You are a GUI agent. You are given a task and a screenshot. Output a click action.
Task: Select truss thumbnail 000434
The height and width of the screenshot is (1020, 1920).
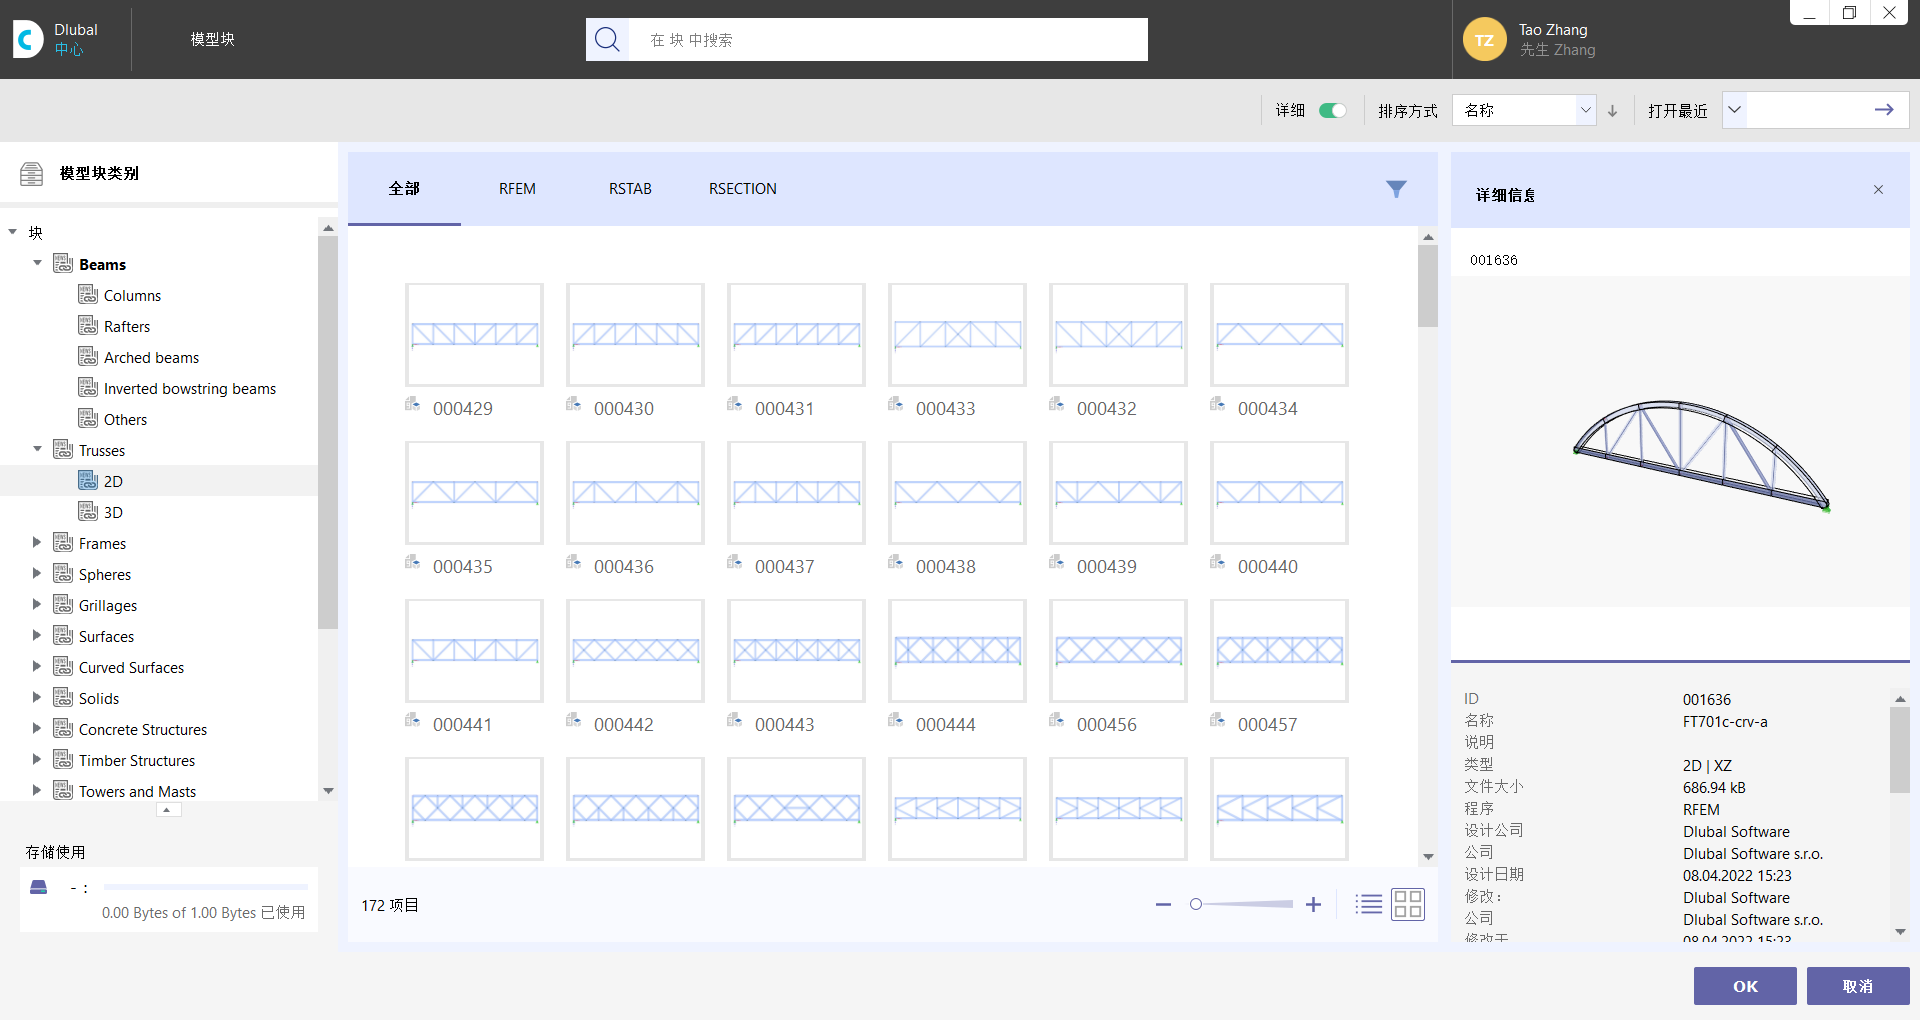[x=1280, y=335]
